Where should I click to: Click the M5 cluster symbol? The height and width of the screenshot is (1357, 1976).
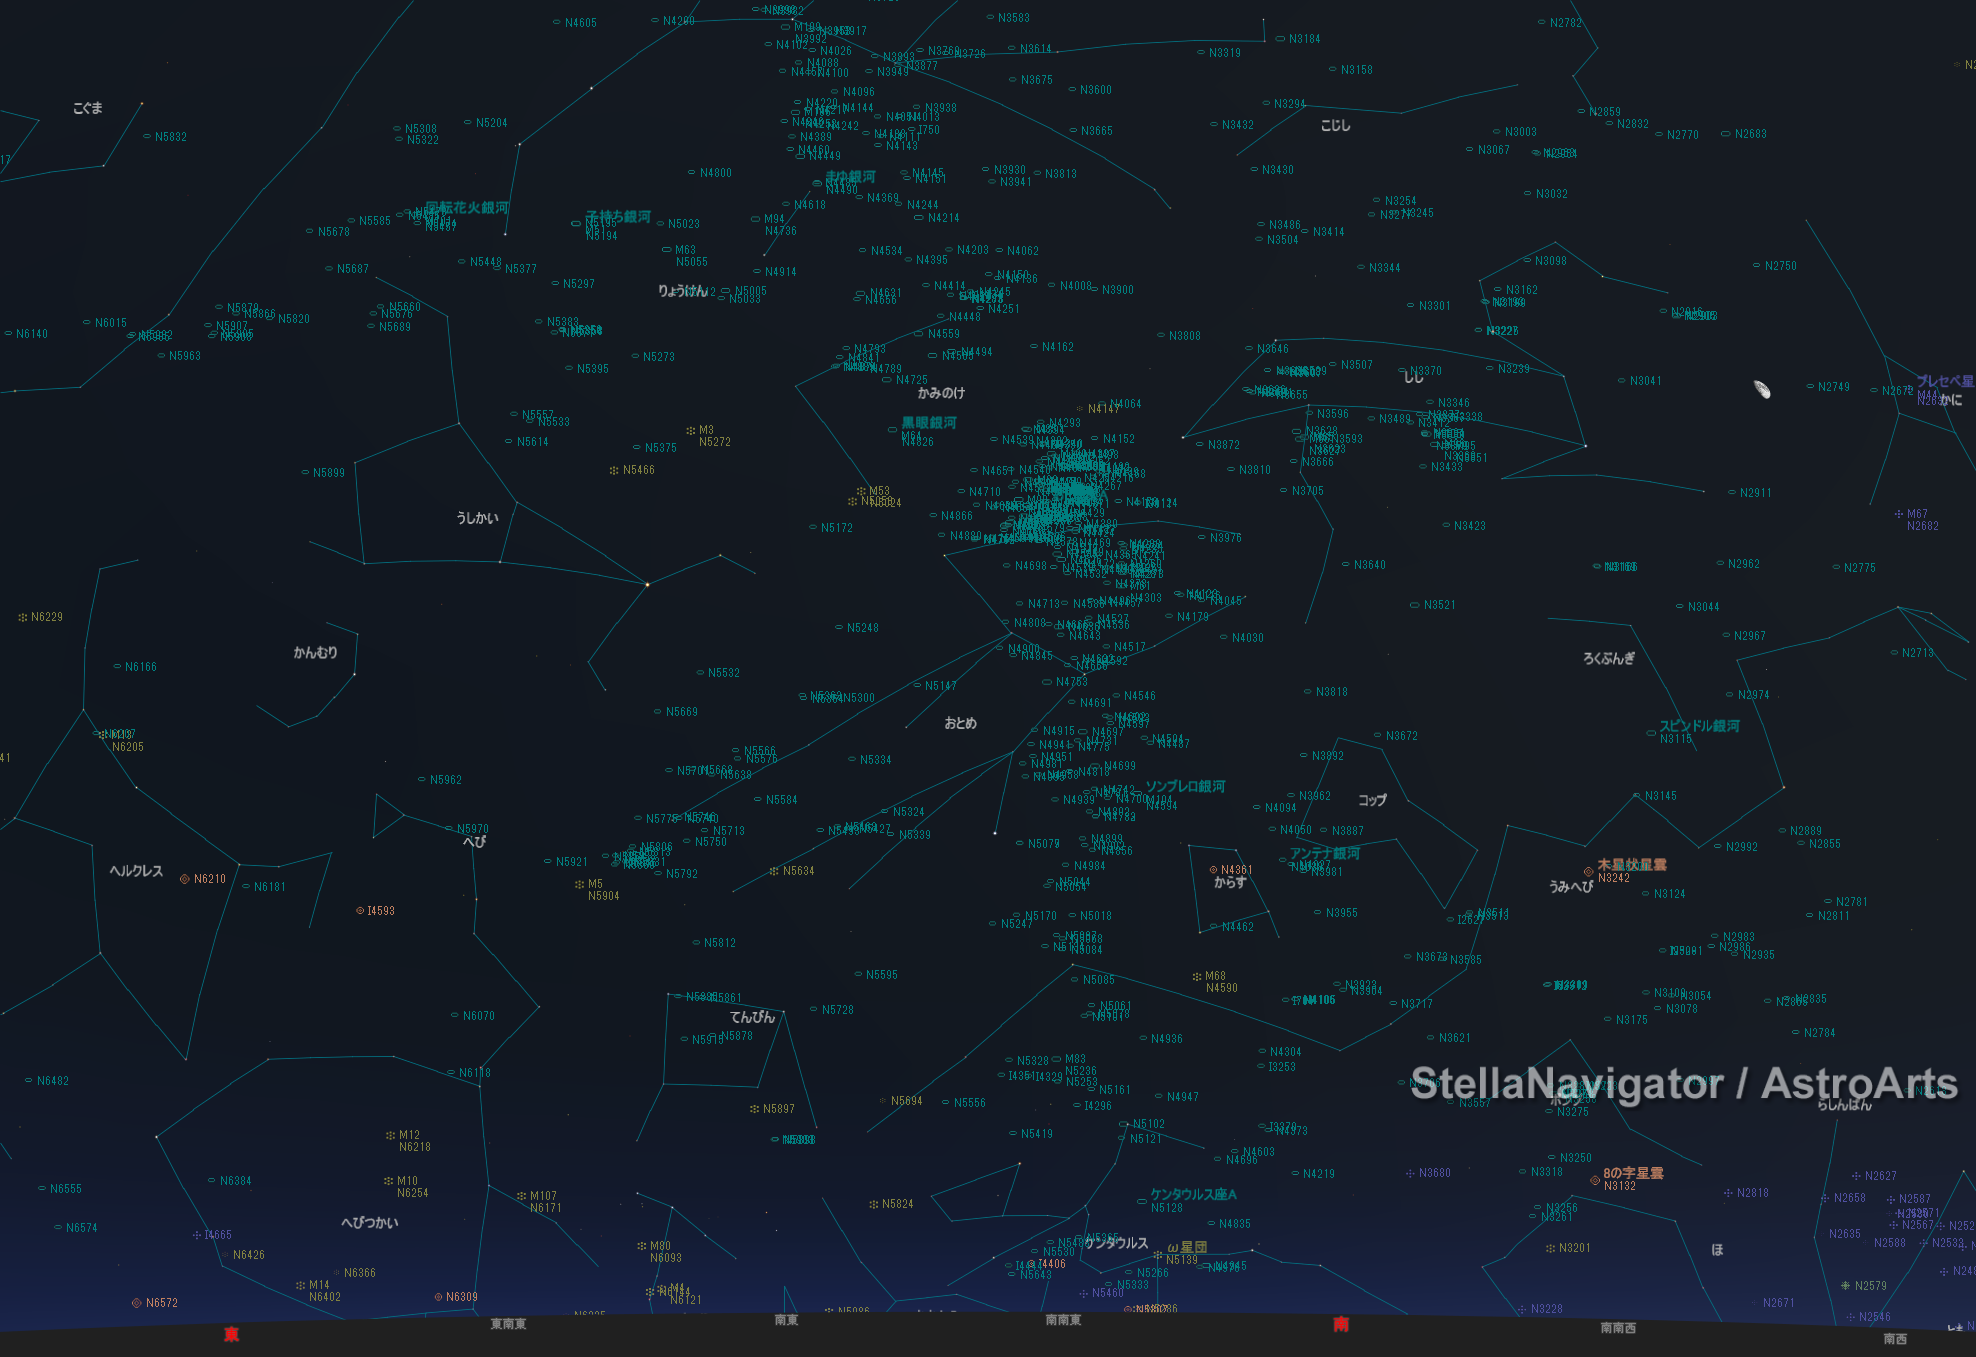[x=580, y=884]
